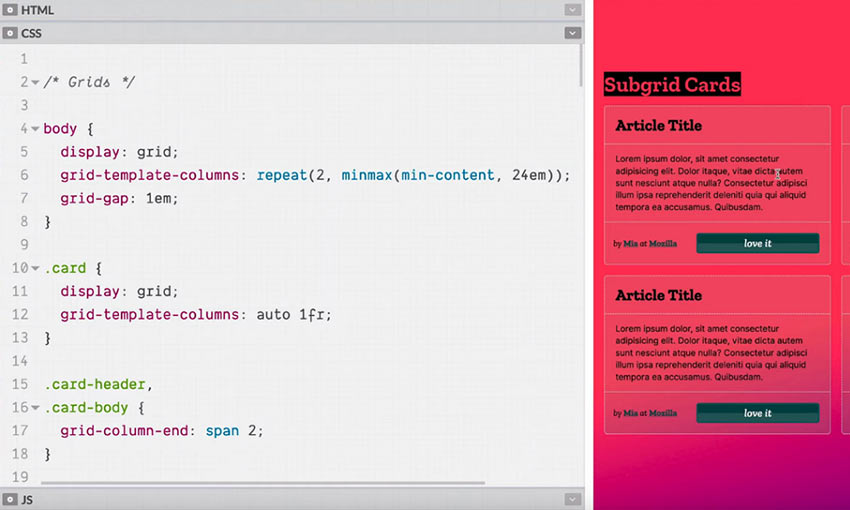
Task: Open the Mozilla link in the second card
Action: coord(663,414)
